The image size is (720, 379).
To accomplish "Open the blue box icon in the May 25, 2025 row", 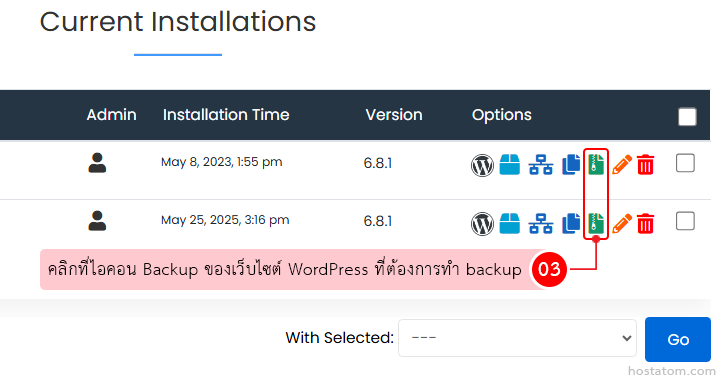I will click(x=510, y=223).
